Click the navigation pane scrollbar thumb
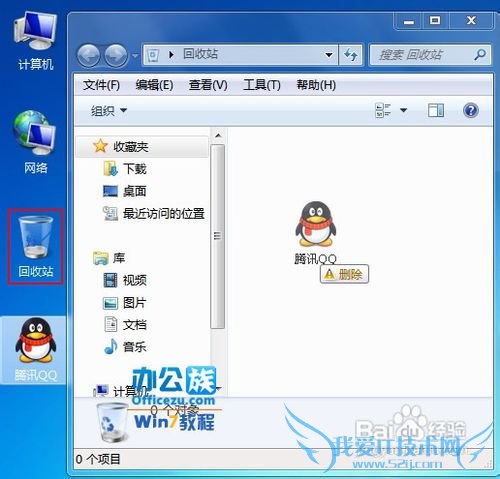Viewport: 500px width, 479px height. tap(218, 237)
